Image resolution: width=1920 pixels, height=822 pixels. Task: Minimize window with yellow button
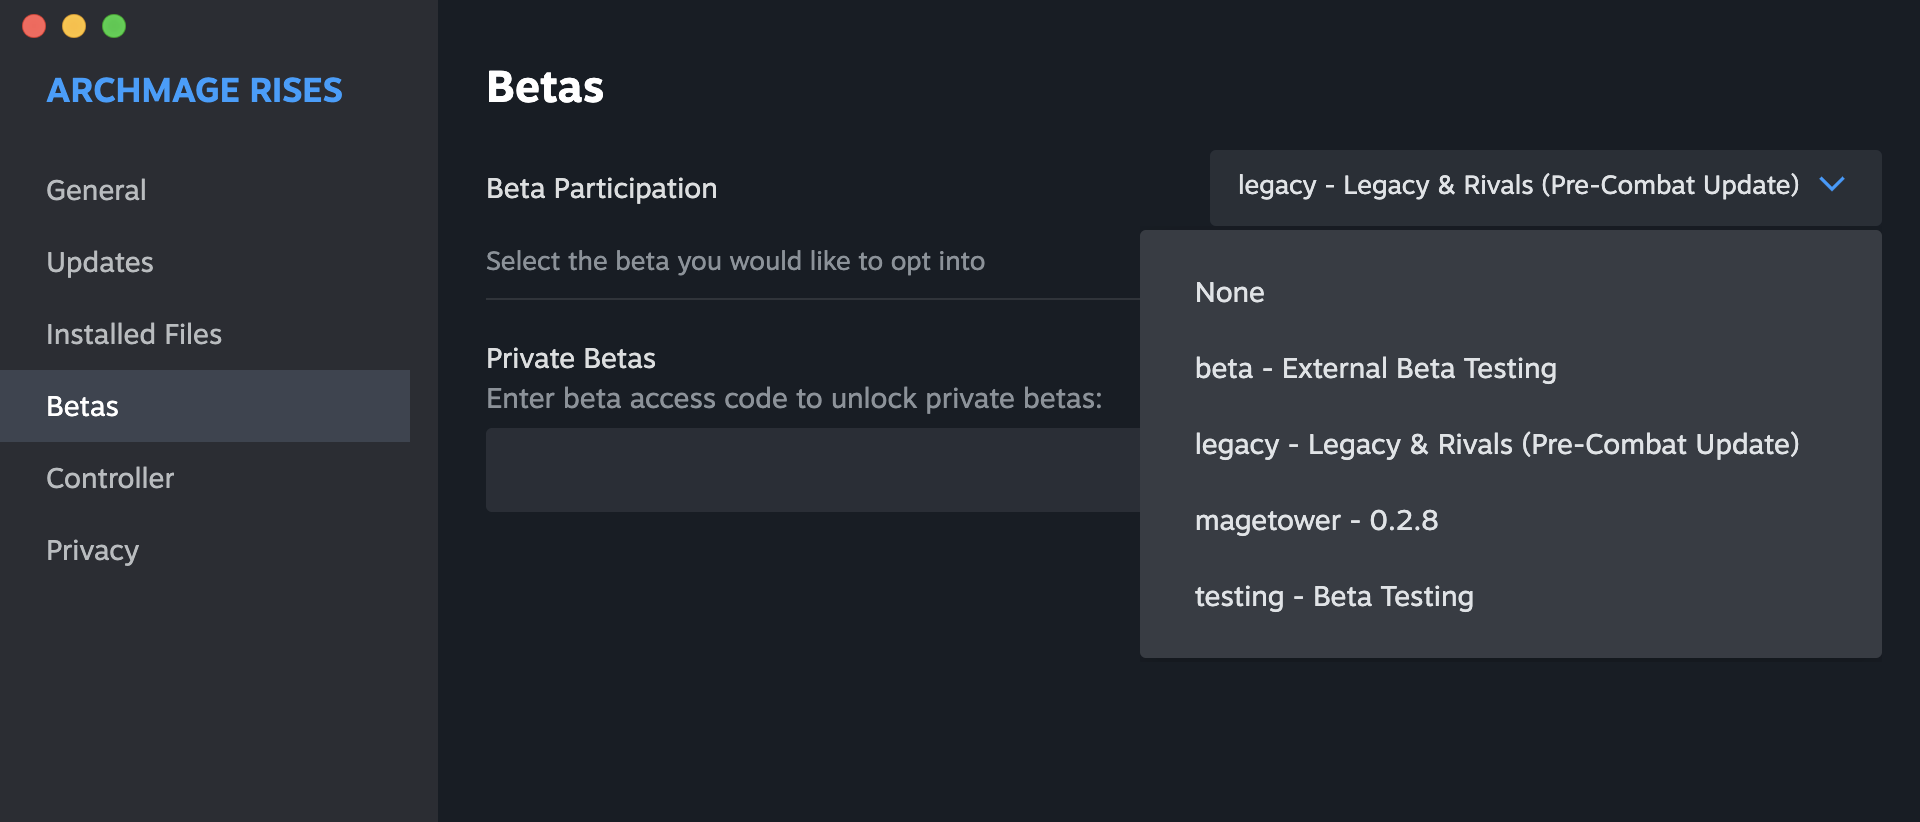pos(74,26)
